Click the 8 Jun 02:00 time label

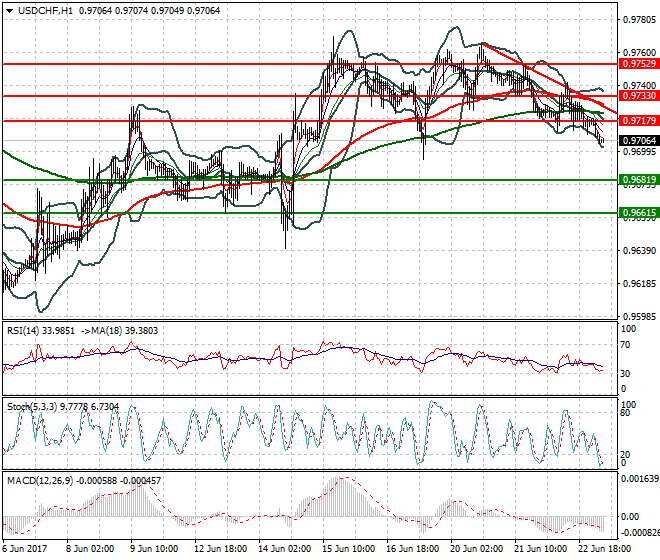(x=90, y=549)
